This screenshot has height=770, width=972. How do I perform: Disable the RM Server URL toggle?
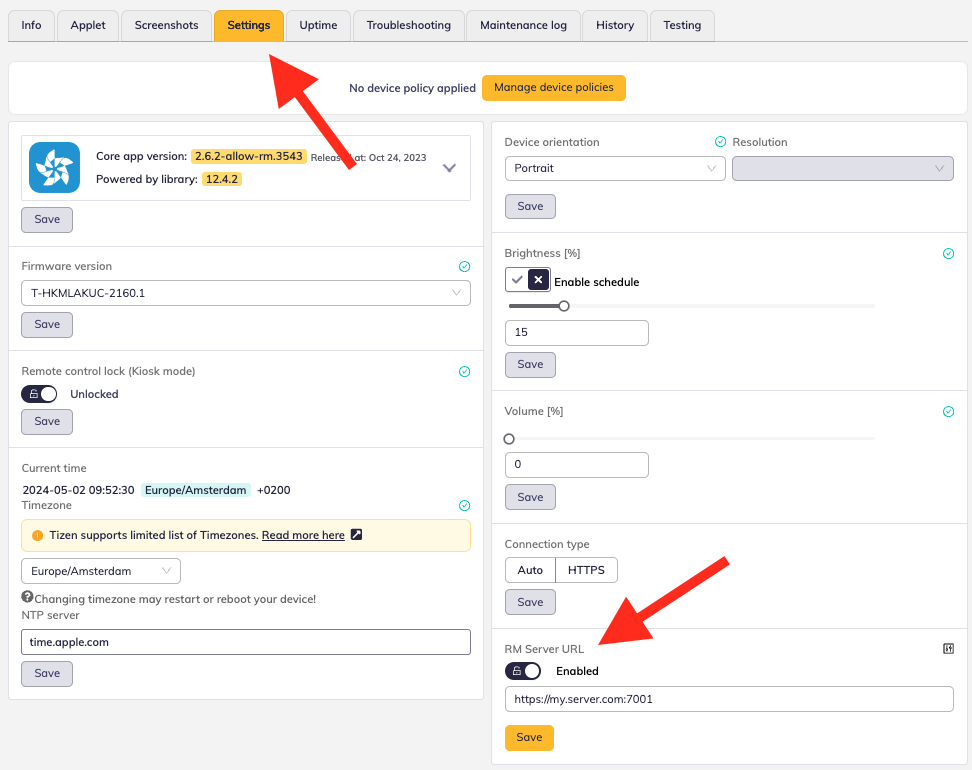523,671
